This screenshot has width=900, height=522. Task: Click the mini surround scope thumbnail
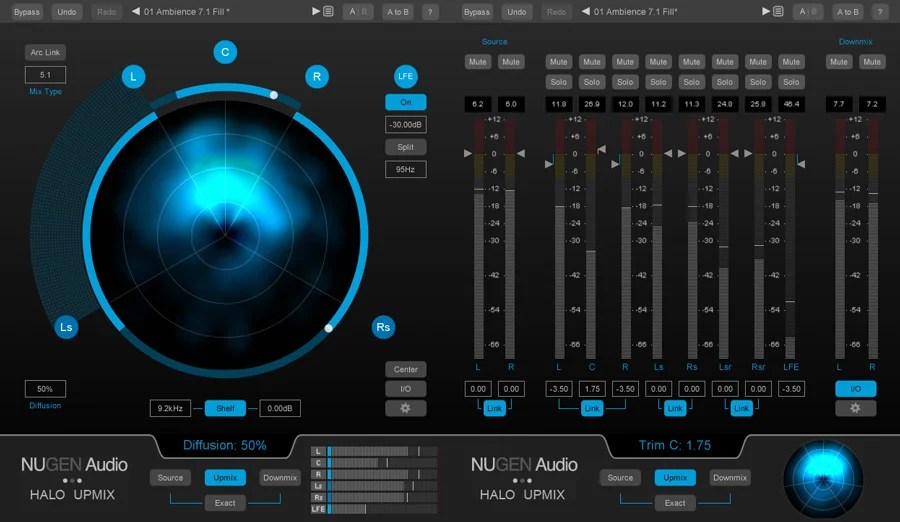(823, 479)
